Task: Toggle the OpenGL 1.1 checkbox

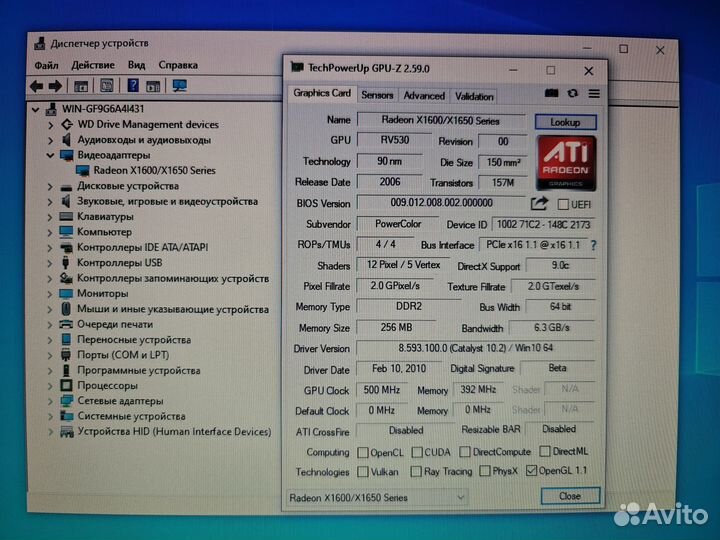Action: [531, 470]
